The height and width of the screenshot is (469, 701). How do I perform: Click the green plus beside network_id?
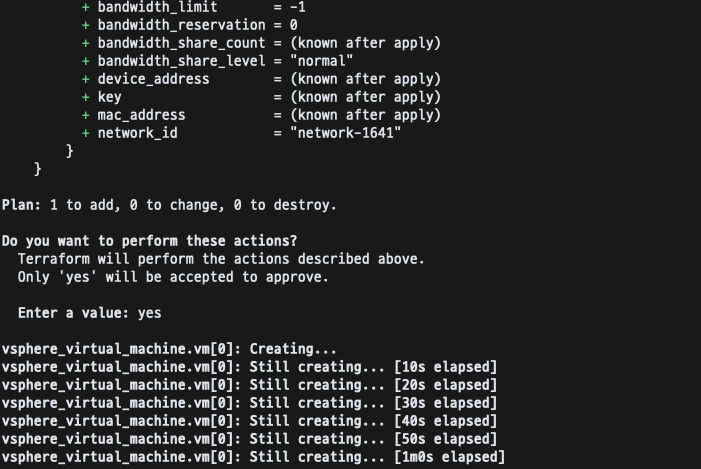pos(86,133)
